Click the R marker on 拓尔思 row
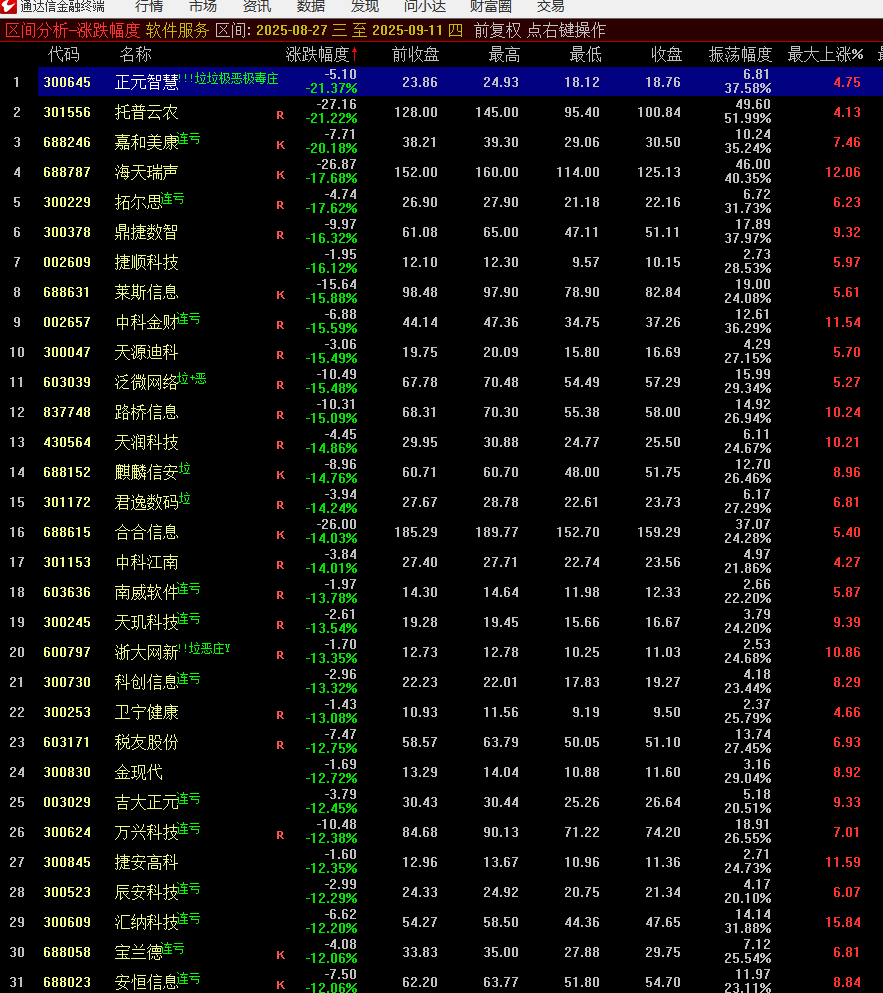 click(x=280, y=205)
